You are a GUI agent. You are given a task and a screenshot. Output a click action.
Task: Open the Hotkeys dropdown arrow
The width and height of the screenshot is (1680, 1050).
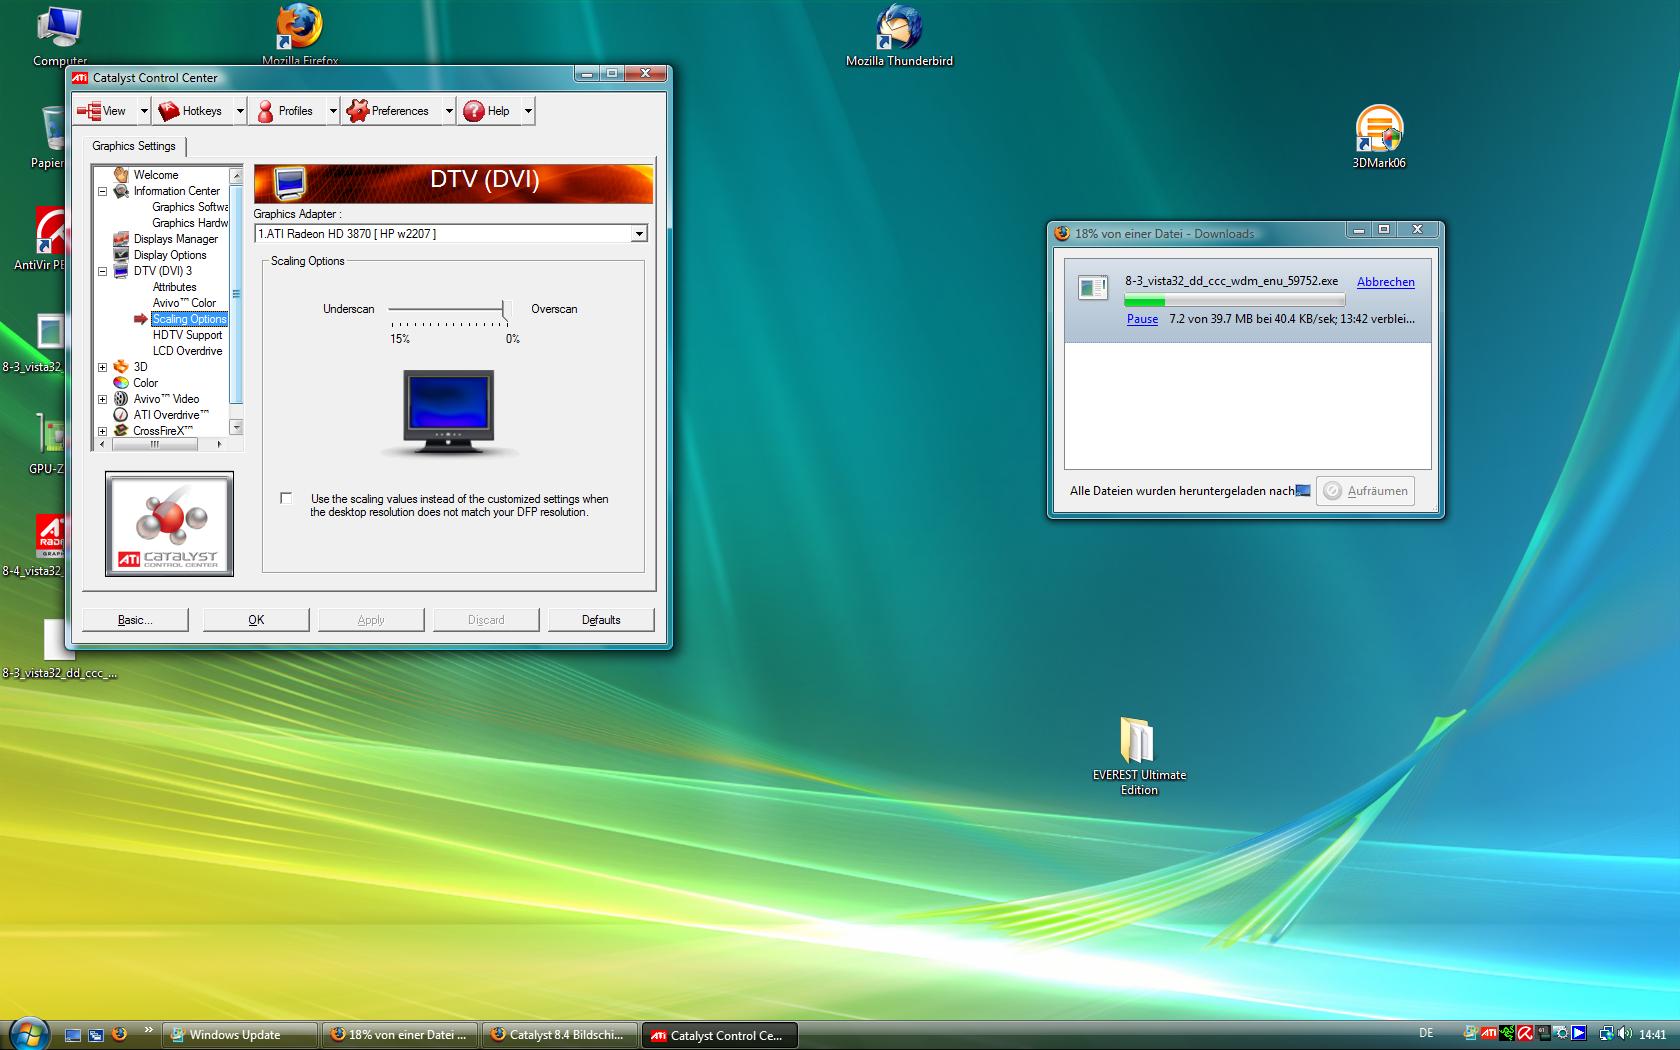point(240,111)
